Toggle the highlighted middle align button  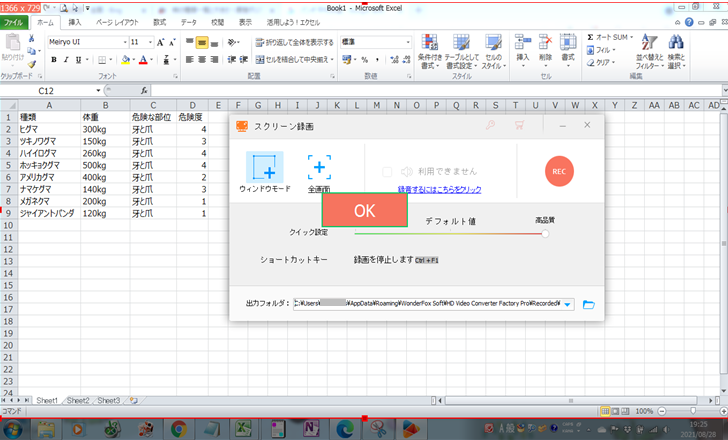tap(202, 43)
